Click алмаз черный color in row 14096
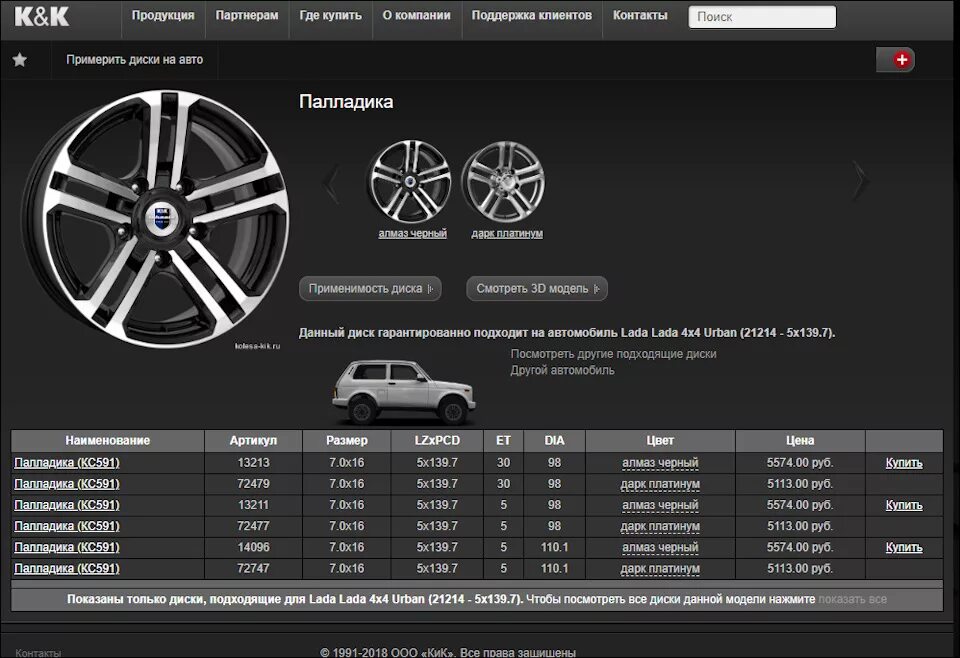 pyautogui.click(x=660, y=547)
